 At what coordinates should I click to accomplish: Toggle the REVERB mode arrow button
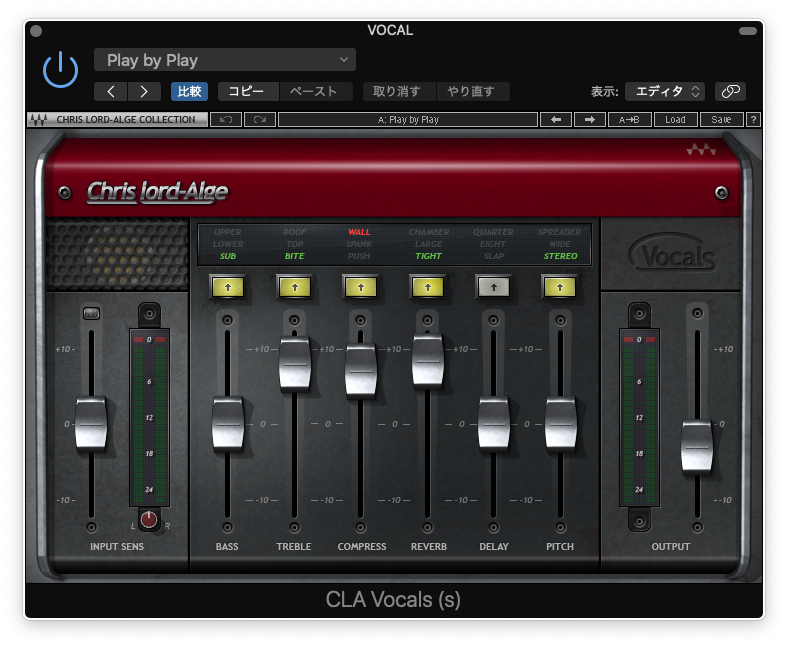coord(428,288)
